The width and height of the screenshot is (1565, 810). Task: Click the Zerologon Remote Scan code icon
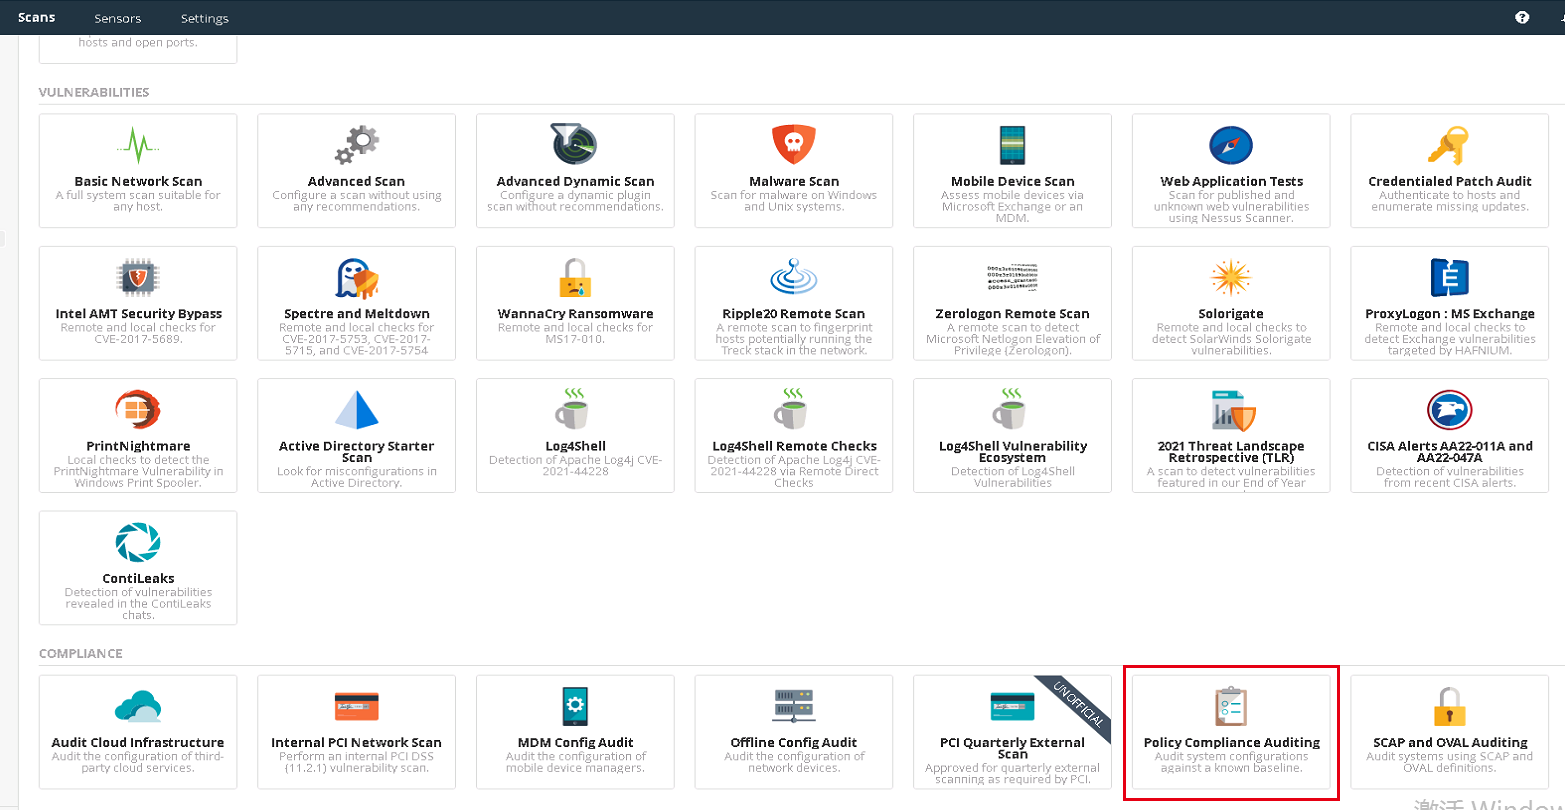[x=1012, y=278]
